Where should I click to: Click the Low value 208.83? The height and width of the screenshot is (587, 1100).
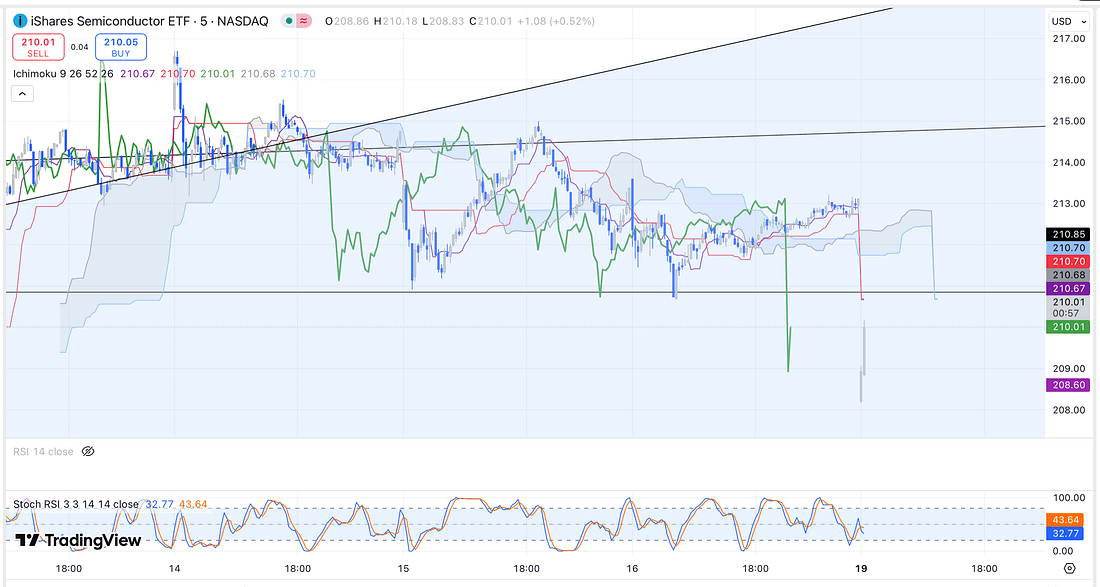pyautogui.click(x=446, y=21)
